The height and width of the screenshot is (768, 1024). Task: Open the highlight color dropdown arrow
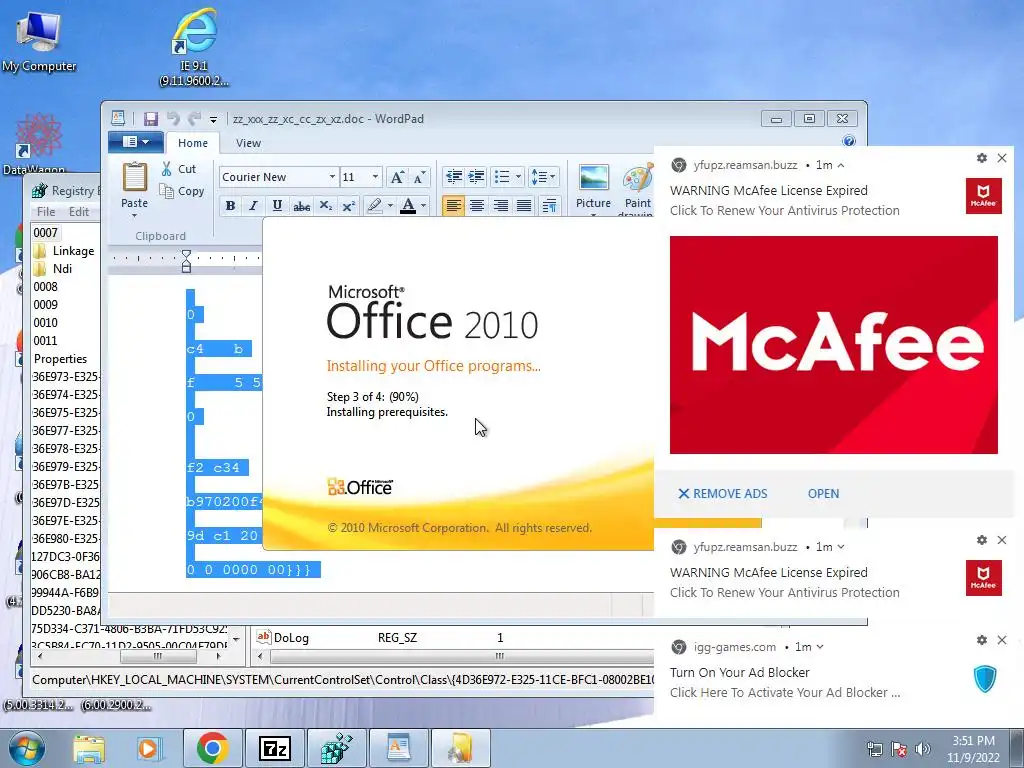(x=390, y=206)
